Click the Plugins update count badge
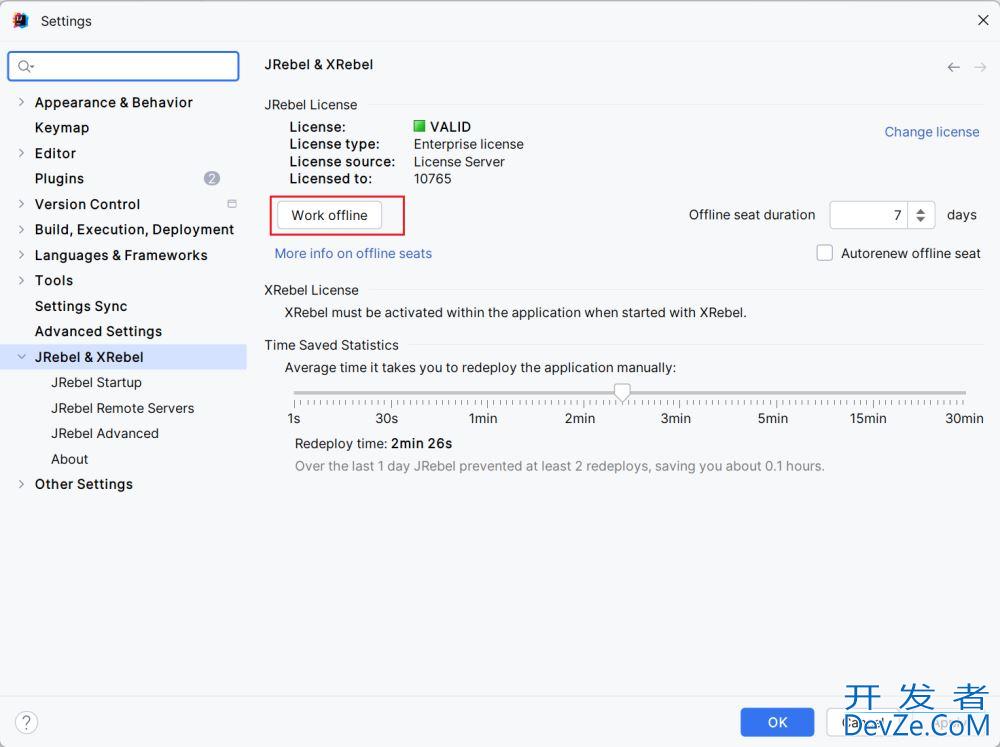The height and width of the screenshot is (747, 1000). [x=212, y=179]
